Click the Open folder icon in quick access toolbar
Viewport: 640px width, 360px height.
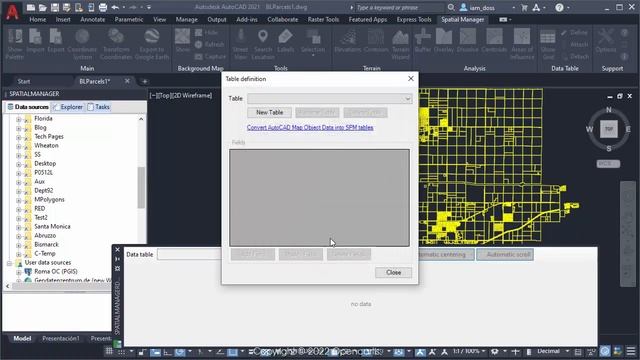(x=42, y=7)
